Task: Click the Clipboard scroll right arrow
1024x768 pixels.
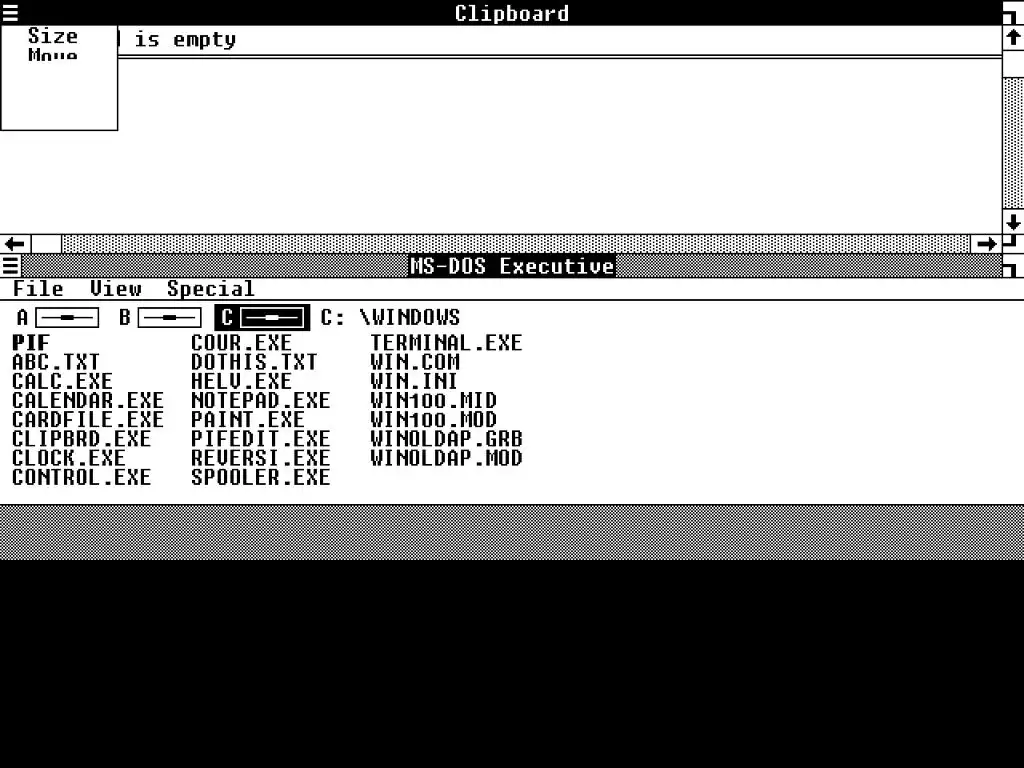Action: (986, 244)
